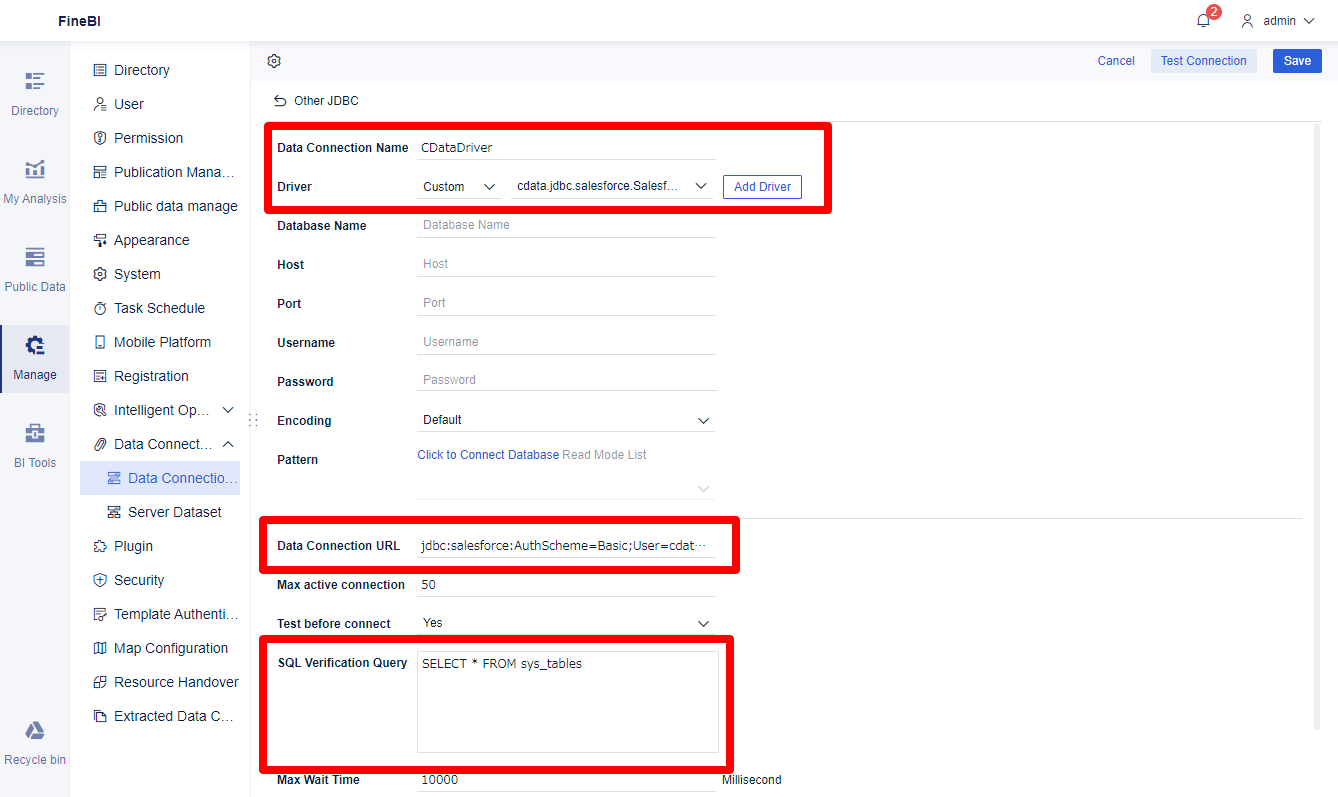Screen dimensions: 1338x797
Task: Click the form's vertical scrollbar
Action: coord(1316,427)
